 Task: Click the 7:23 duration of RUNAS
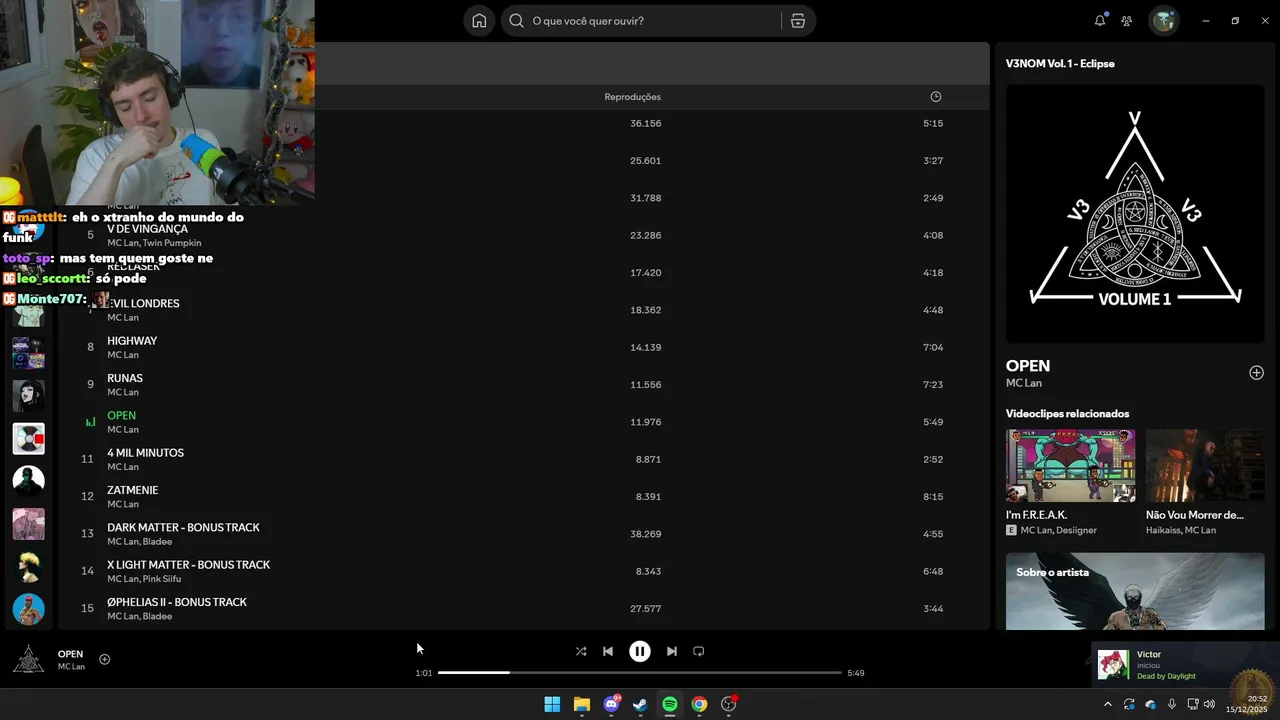[933, 384]
